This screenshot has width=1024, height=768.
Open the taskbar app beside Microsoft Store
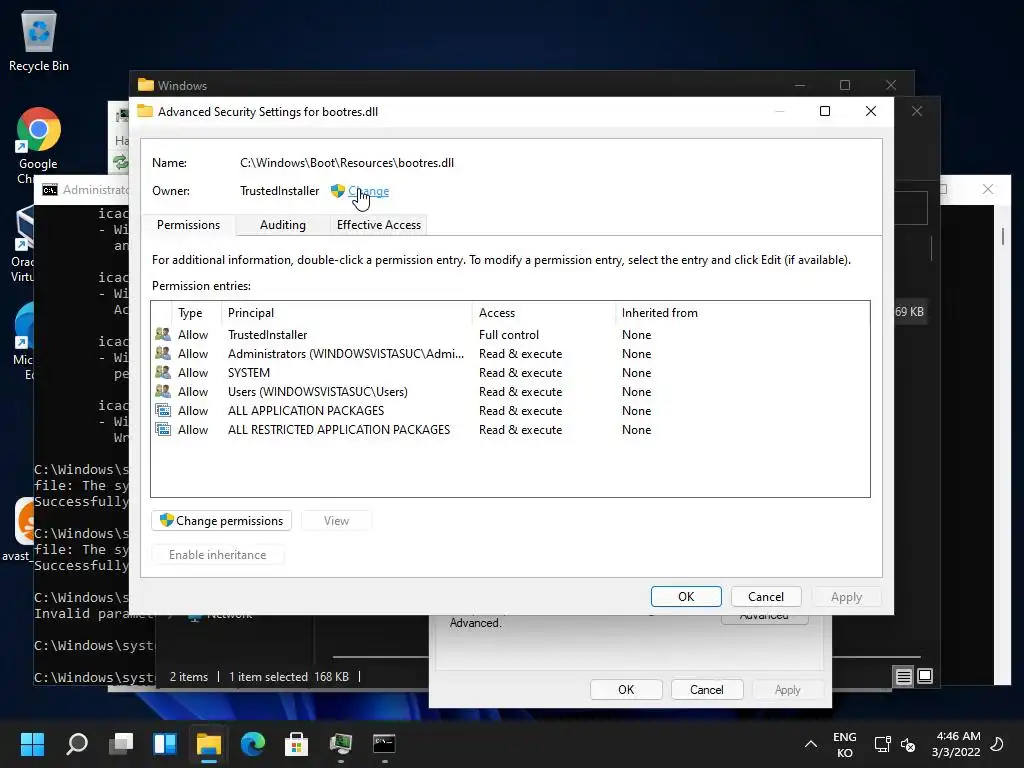click(x=340, y=743)
